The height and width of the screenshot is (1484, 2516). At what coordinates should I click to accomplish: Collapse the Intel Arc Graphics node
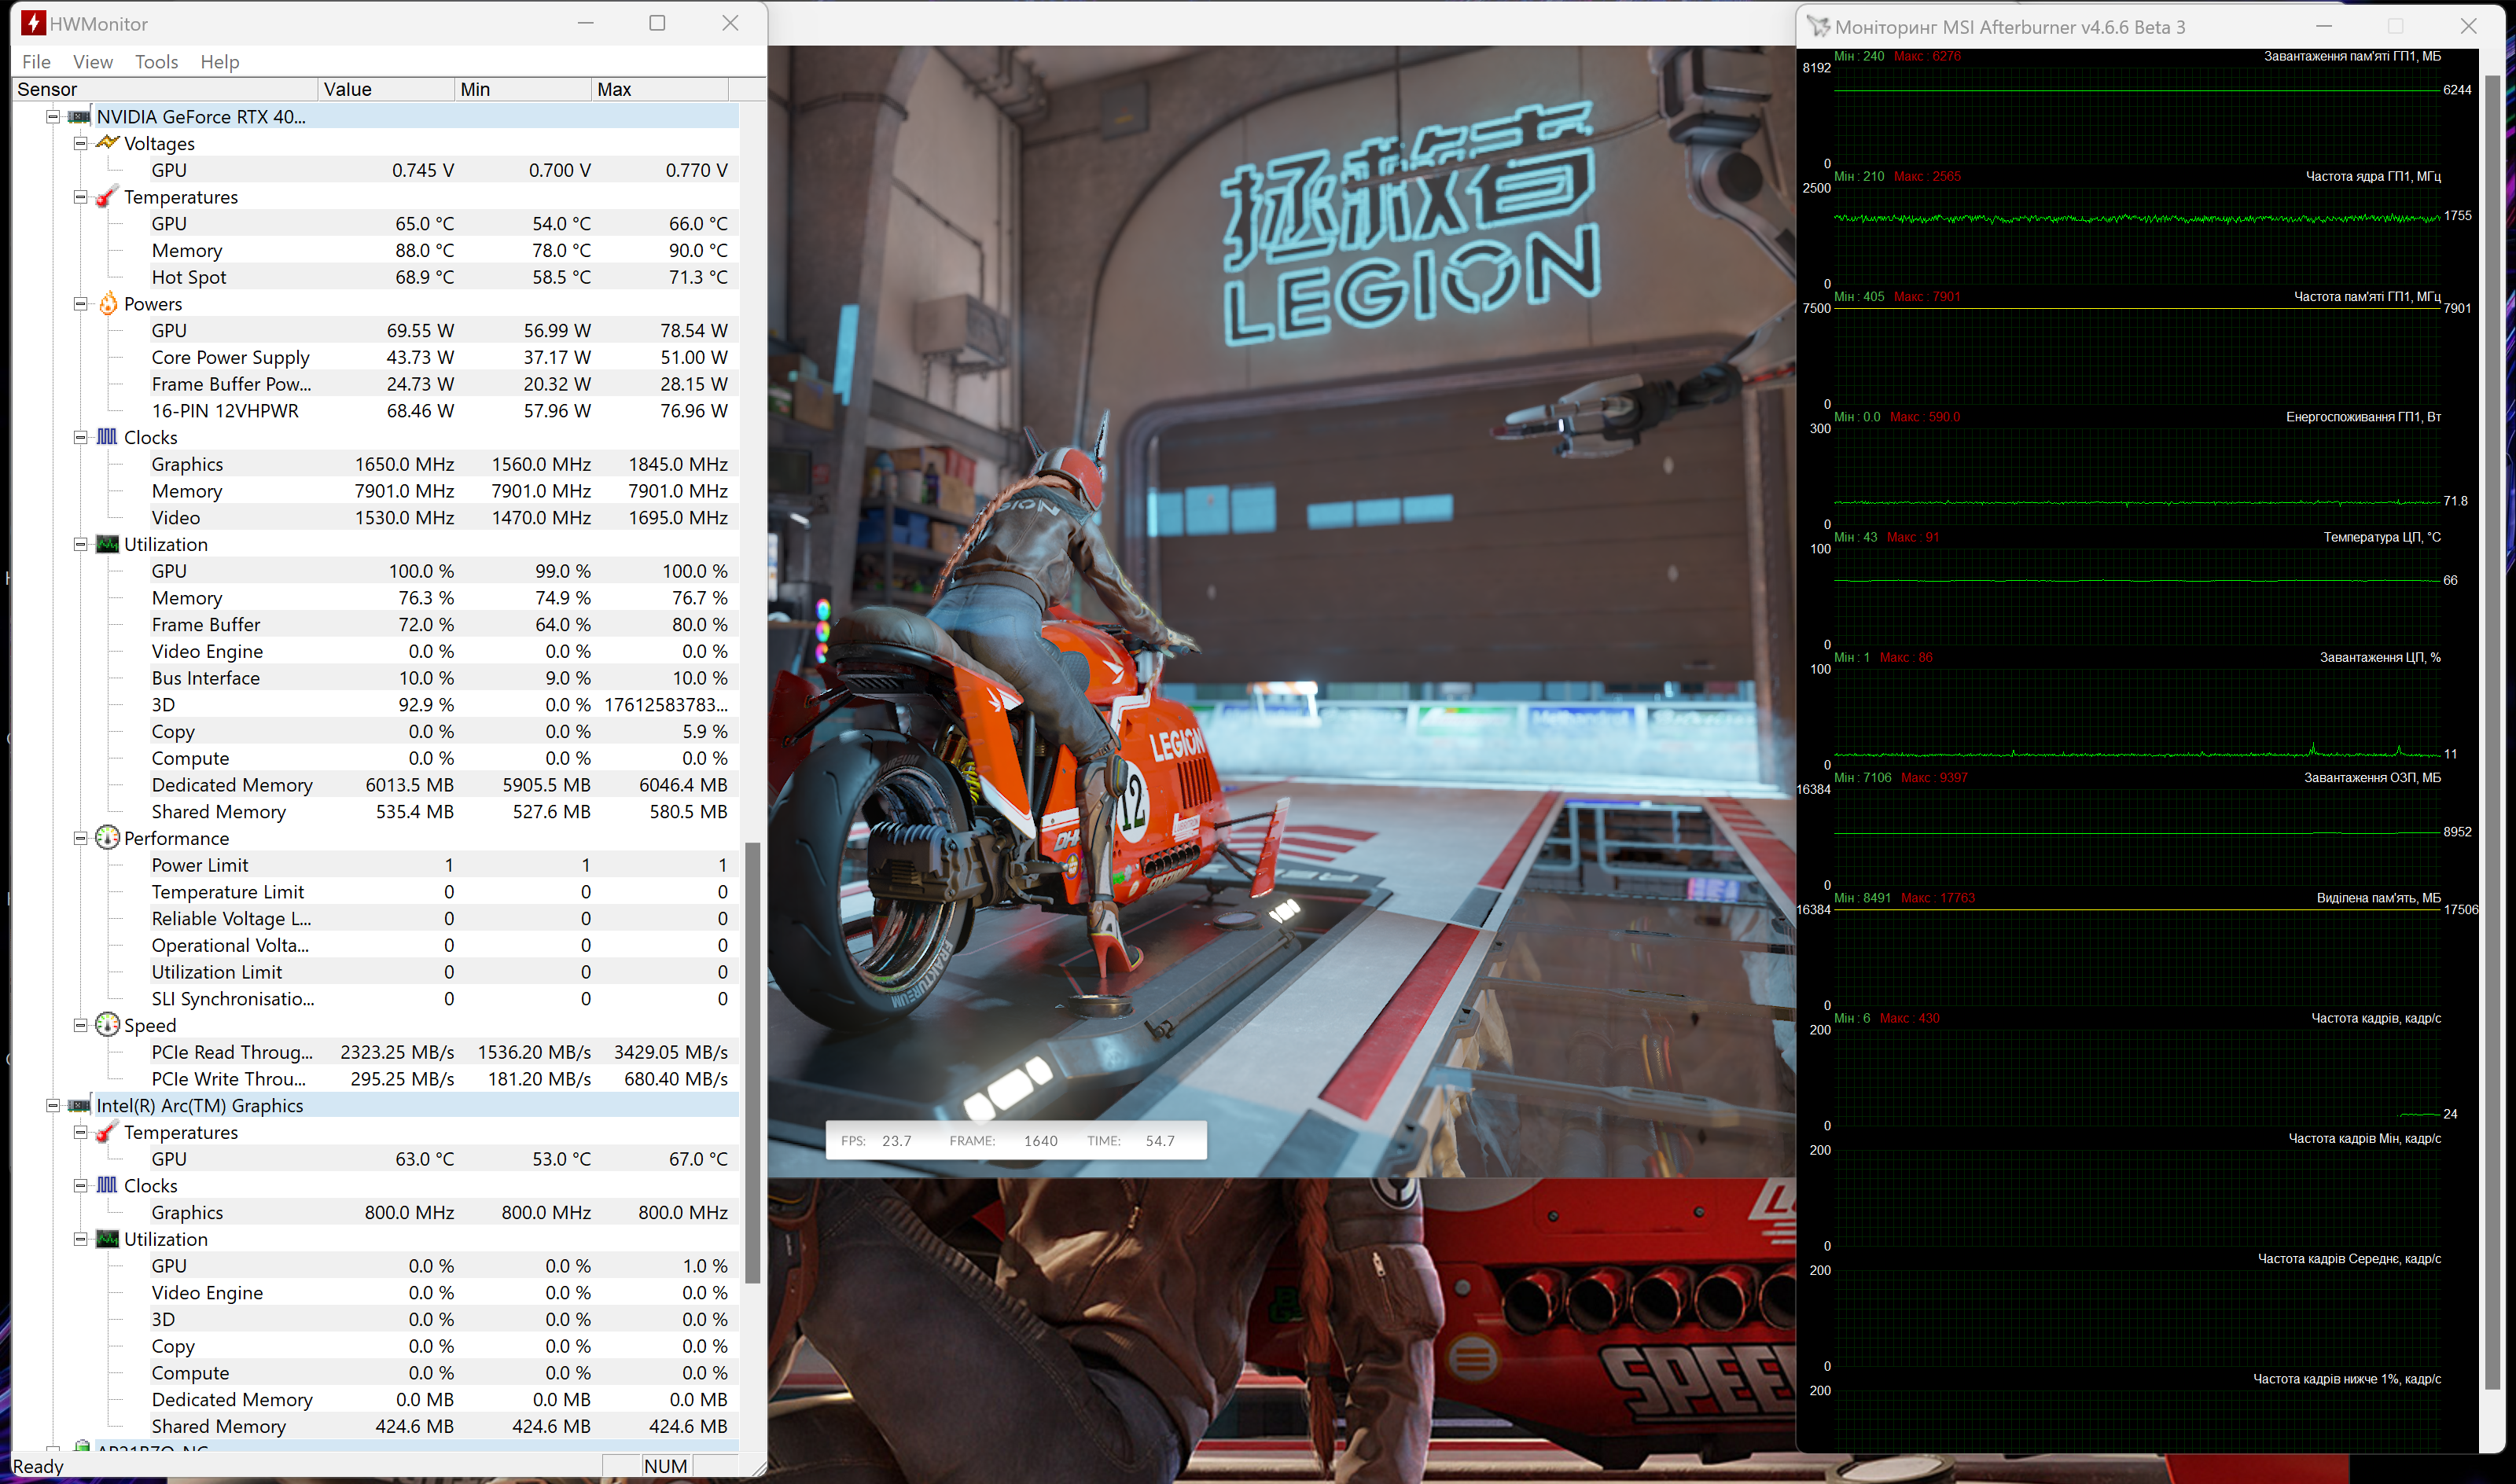click(x=53, y=1105)
